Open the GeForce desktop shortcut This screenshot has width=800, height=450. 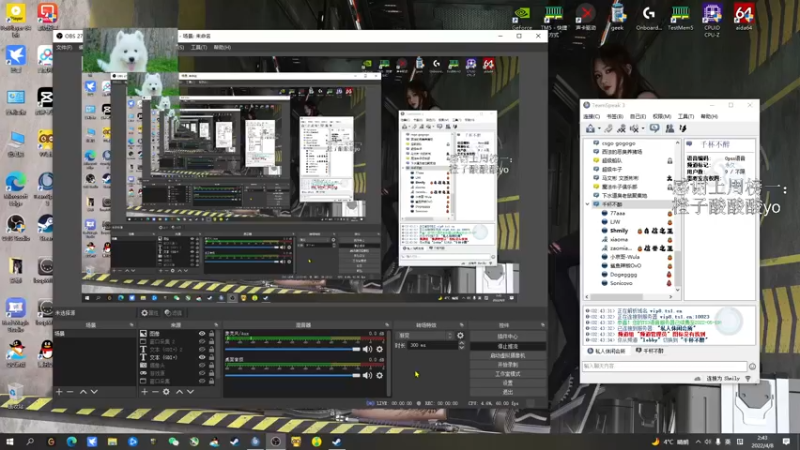tap(522, 16)
